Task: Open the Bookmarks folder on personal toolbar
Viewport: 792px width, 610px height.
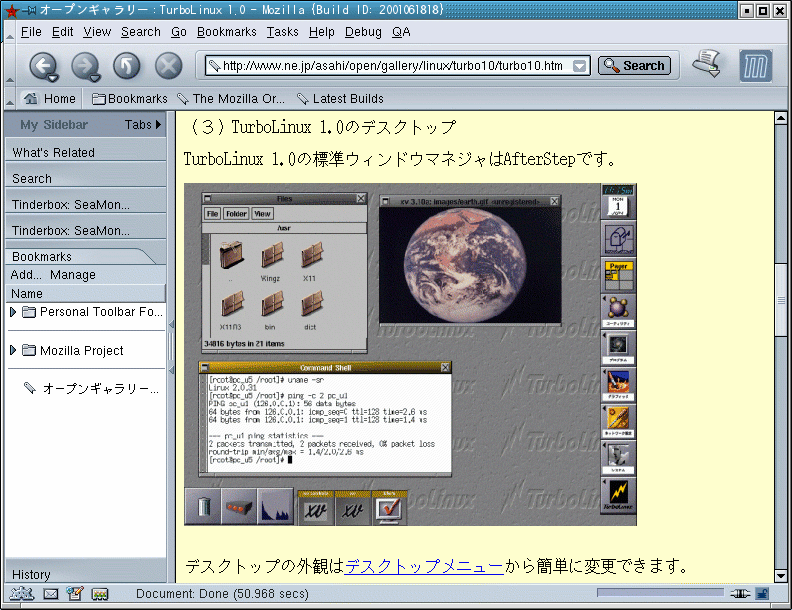Action: click(129, 98)
